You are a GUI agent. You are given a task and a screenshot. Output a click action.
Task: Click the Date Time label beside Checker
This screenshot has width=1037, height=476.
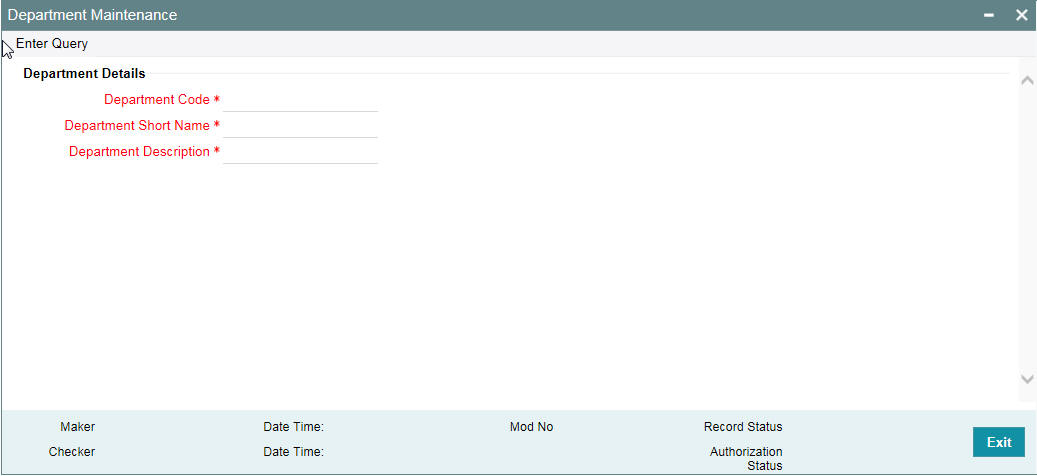click(x=293, y=452)
